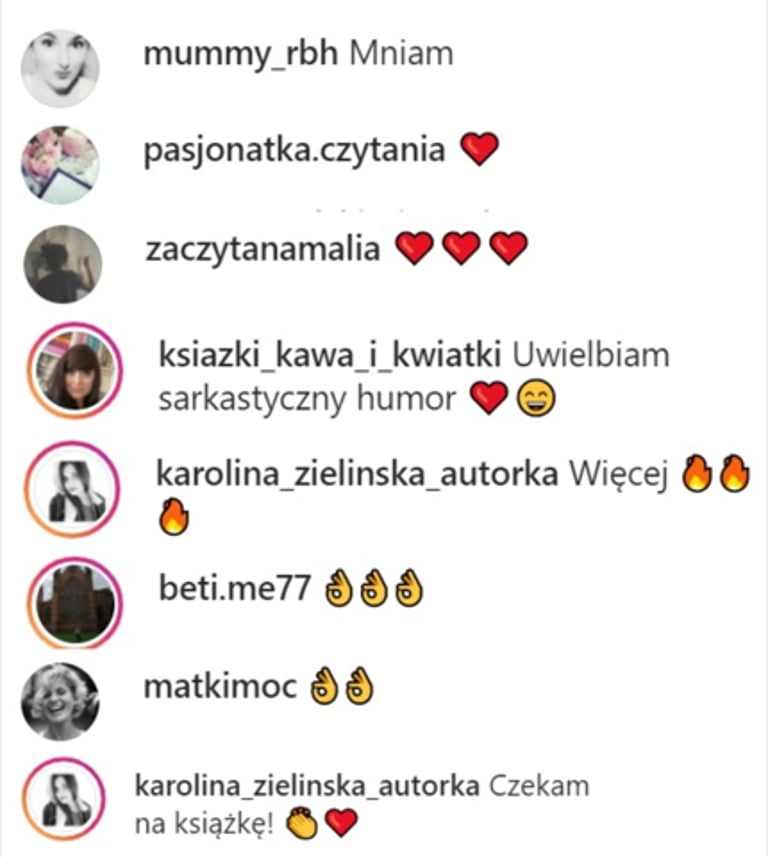Open karolina_zielinska_autorka avatar beside Więcej comment
The width and height of the screenshot is (768, 857).
(73, 489)
